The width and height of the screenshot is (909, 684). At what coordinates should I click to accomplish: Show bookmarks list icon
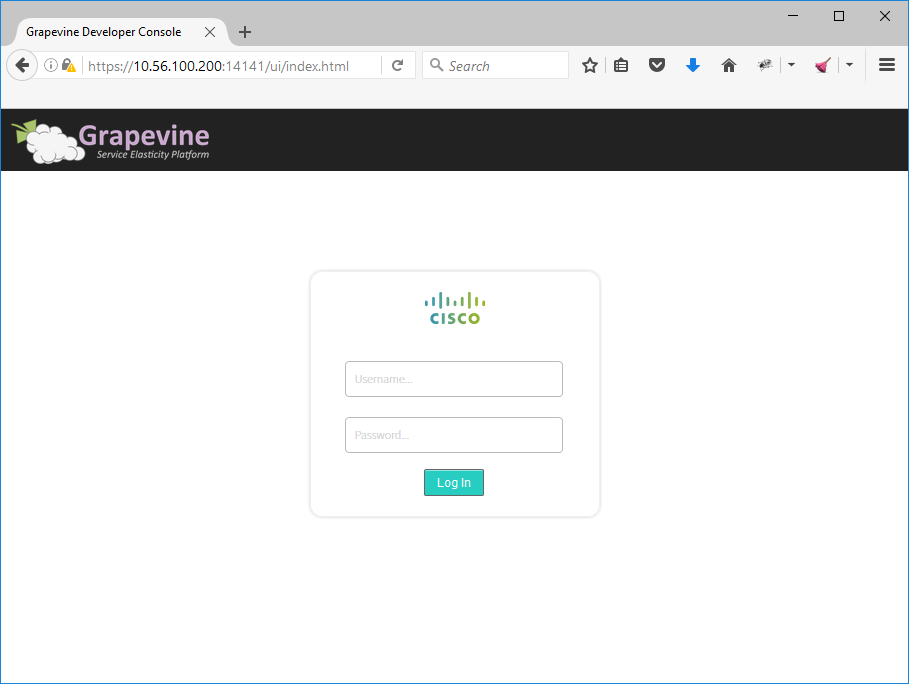621,66
